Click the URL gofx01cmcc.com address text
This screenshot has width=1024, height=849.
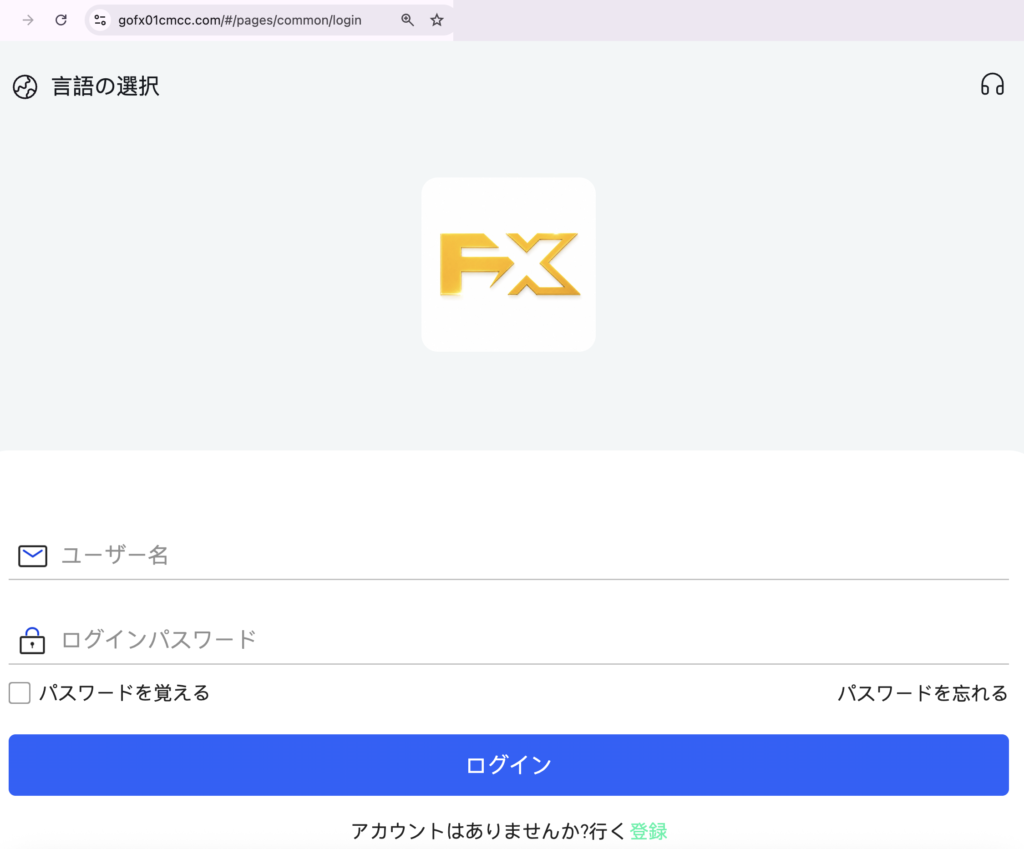coord(240,20)
